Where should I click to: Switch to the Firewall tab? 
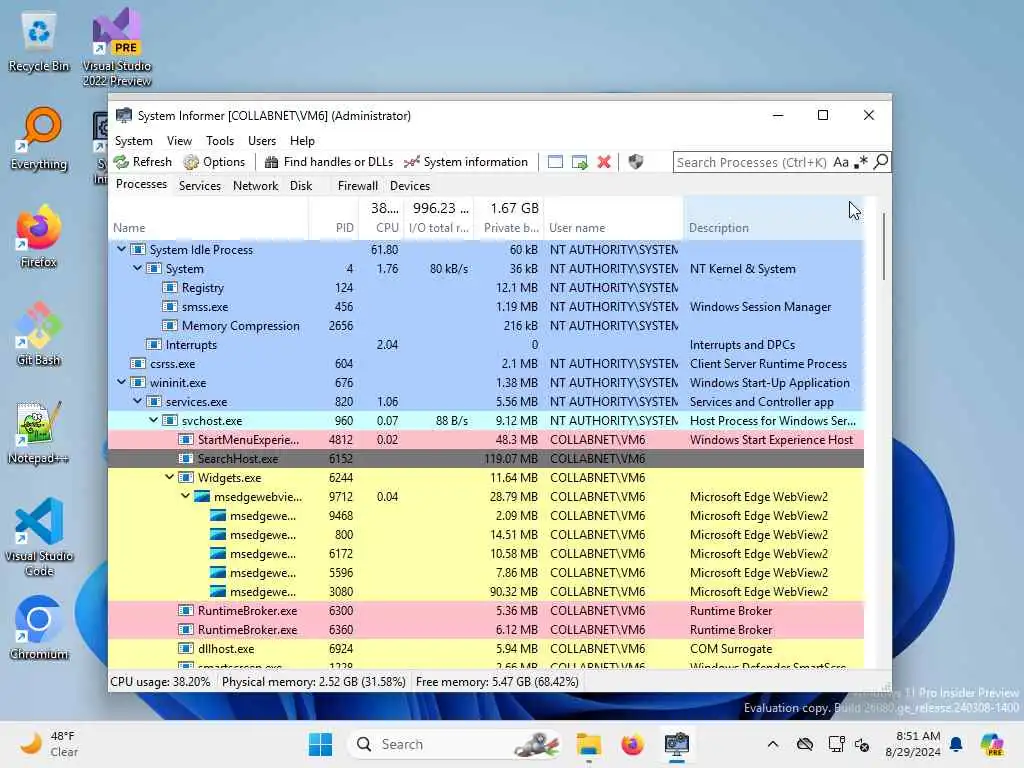(x=357, y=186)
